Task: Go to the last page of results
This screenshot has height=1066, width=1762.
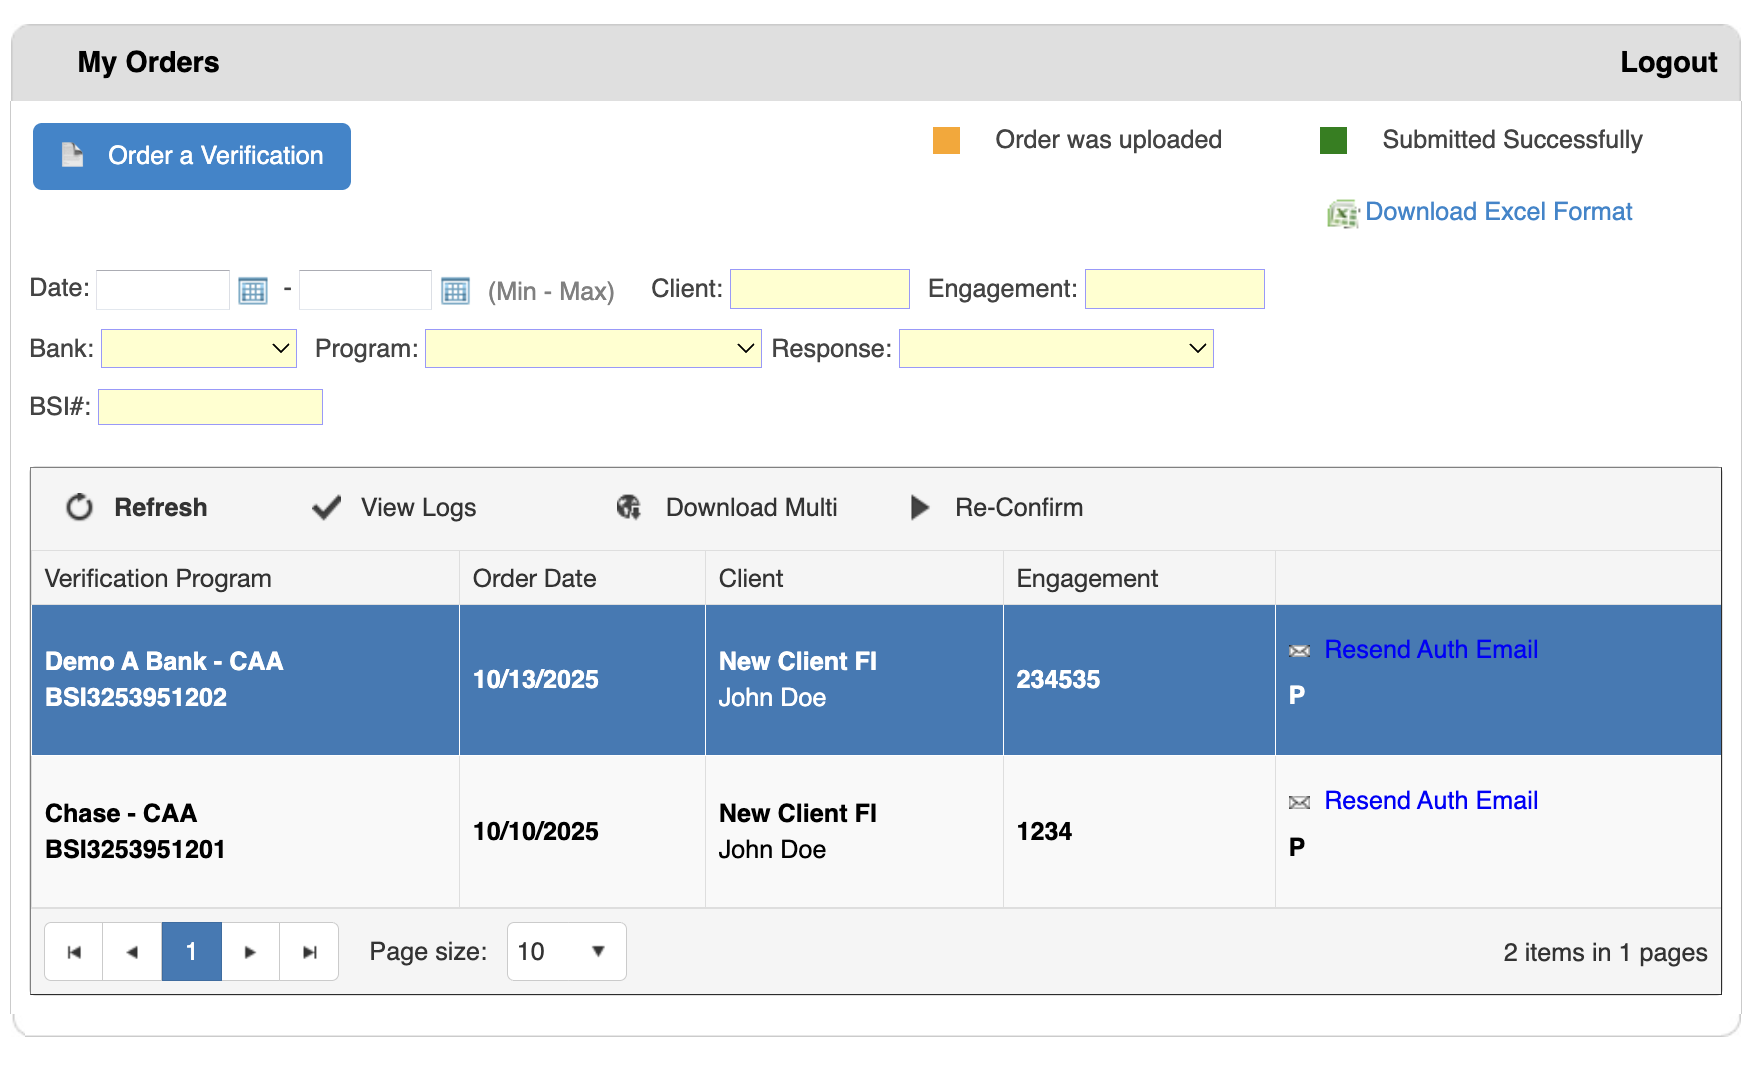Action: tap(309, 952)
